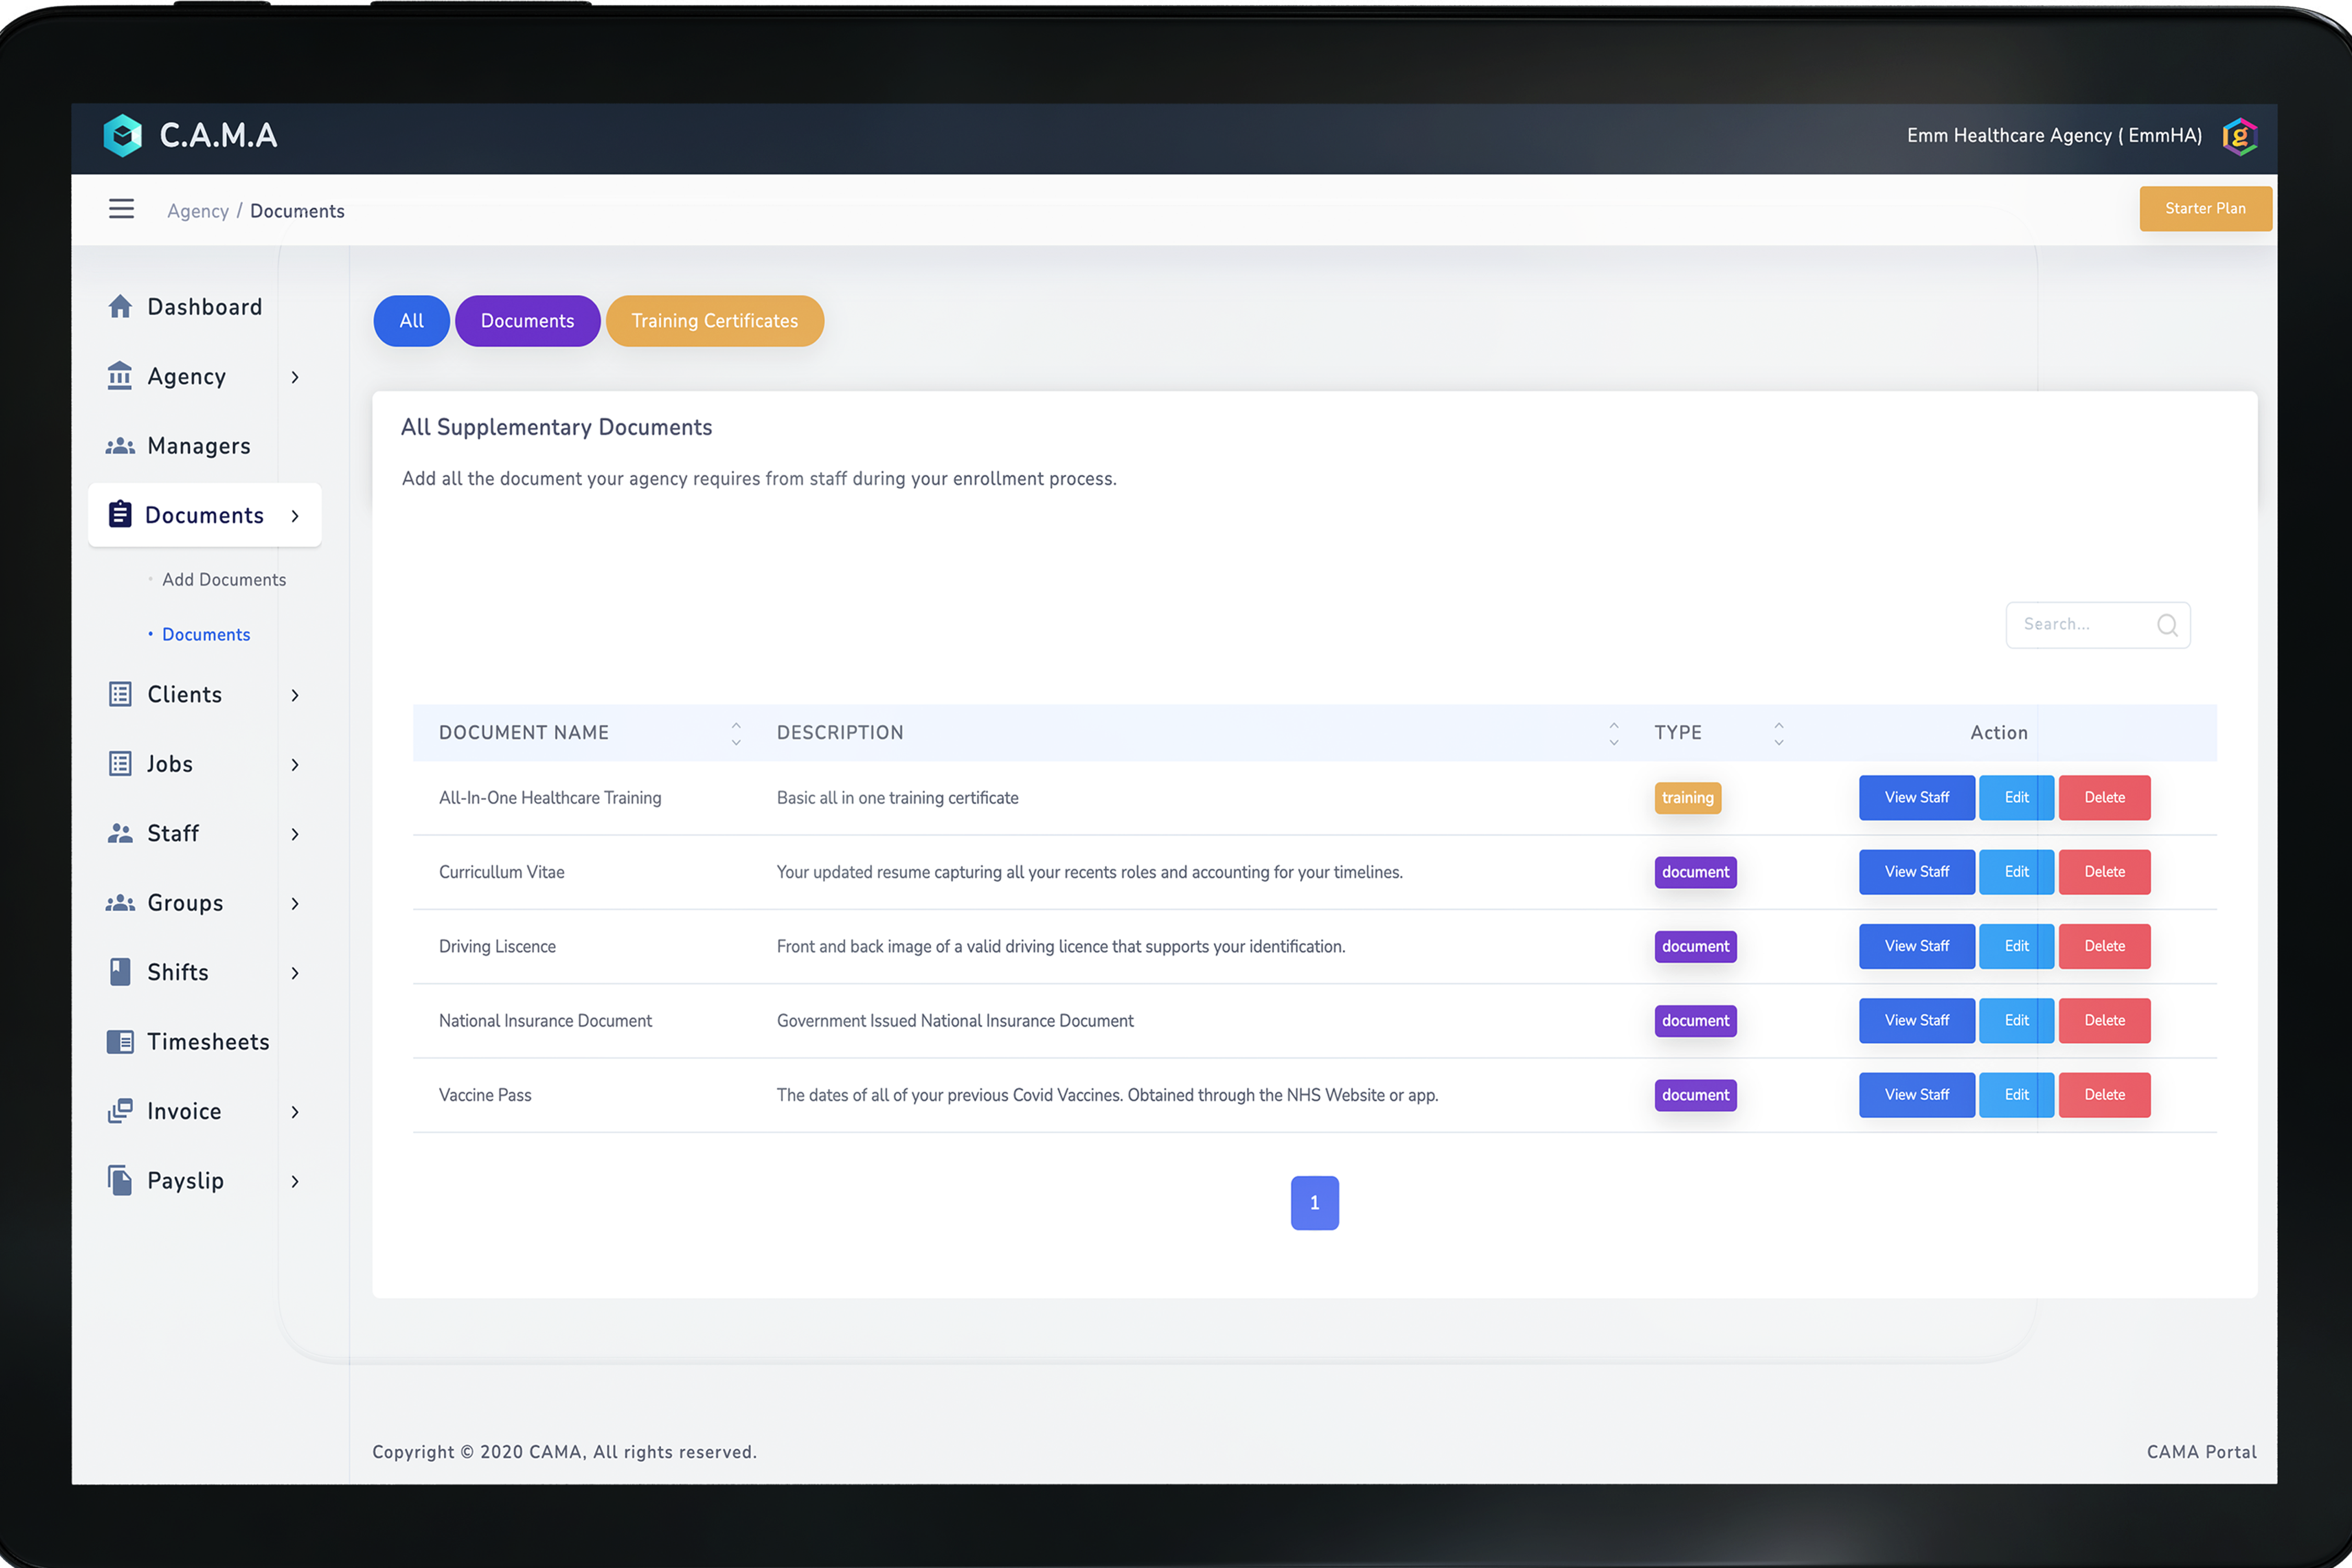Expand the Invoice sidebar chevron
This screenshot has width=2352, height=1568.
coord(295,1112)
